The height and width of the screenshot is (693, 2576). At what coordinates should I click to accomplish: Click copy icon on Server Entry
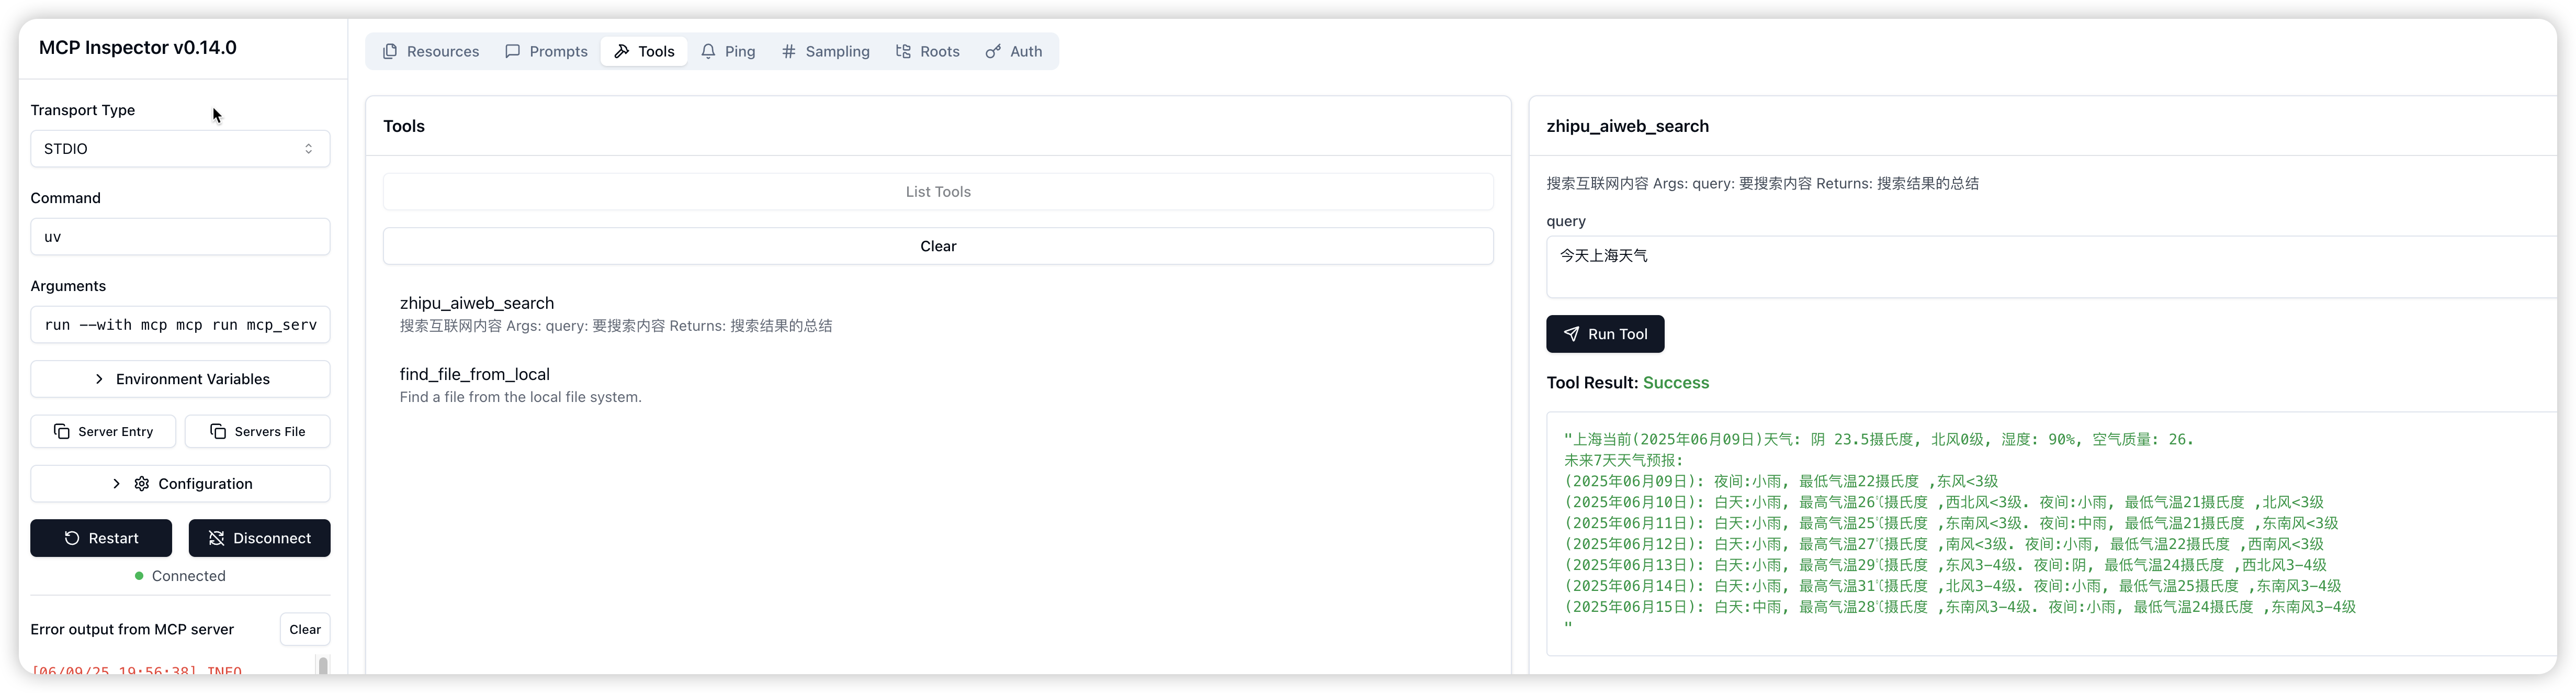click(62, 432)
